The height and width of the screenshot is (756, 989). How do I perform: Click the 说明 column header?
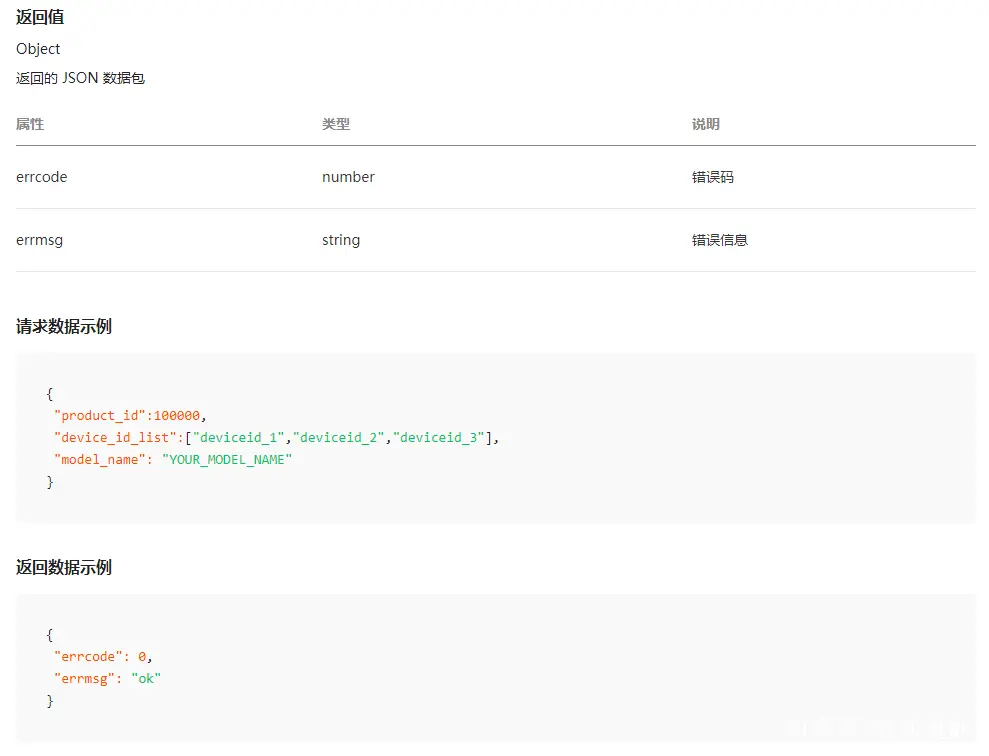pos(705,124)
